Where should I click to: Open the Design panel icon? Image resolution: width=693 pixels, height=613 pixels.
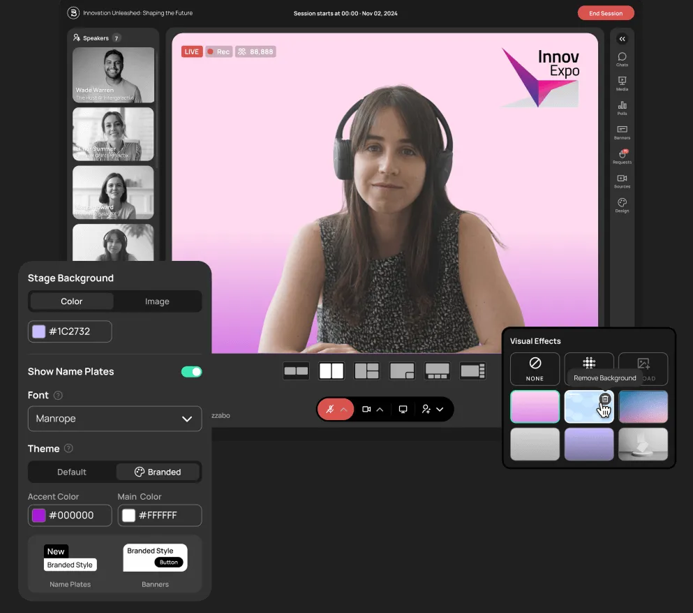pyautogui.click(x=622, y=205)
